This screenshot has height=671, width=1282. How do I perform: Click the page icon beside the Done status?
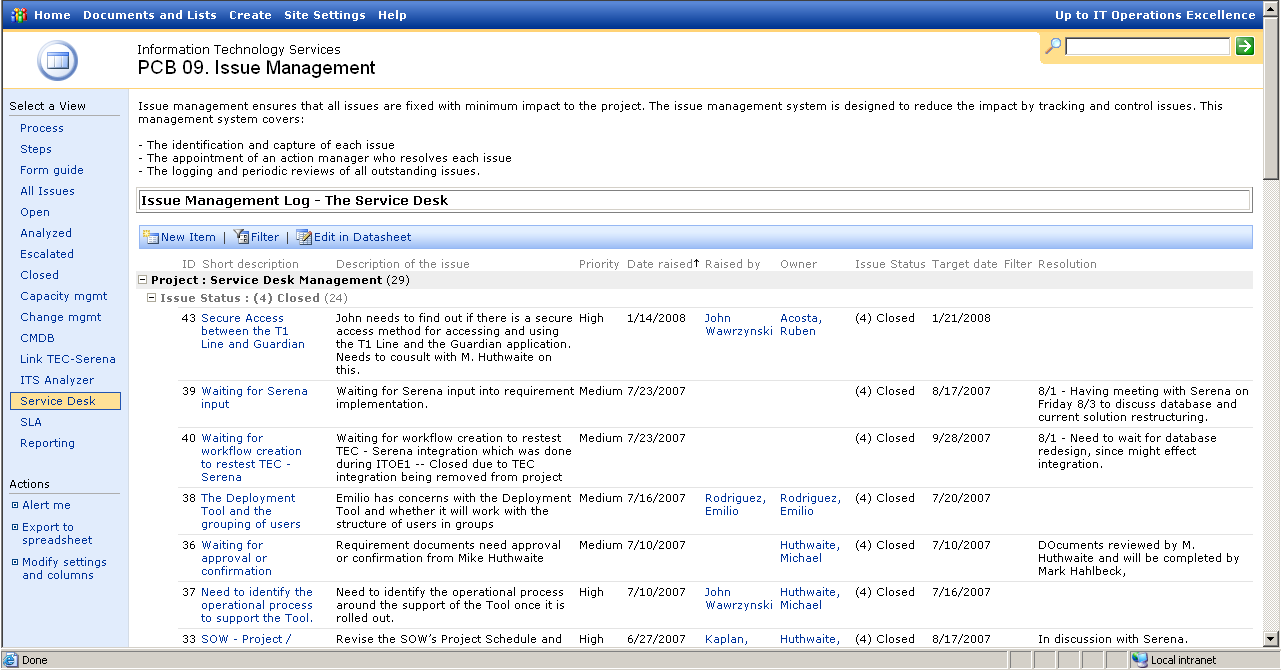11,660
